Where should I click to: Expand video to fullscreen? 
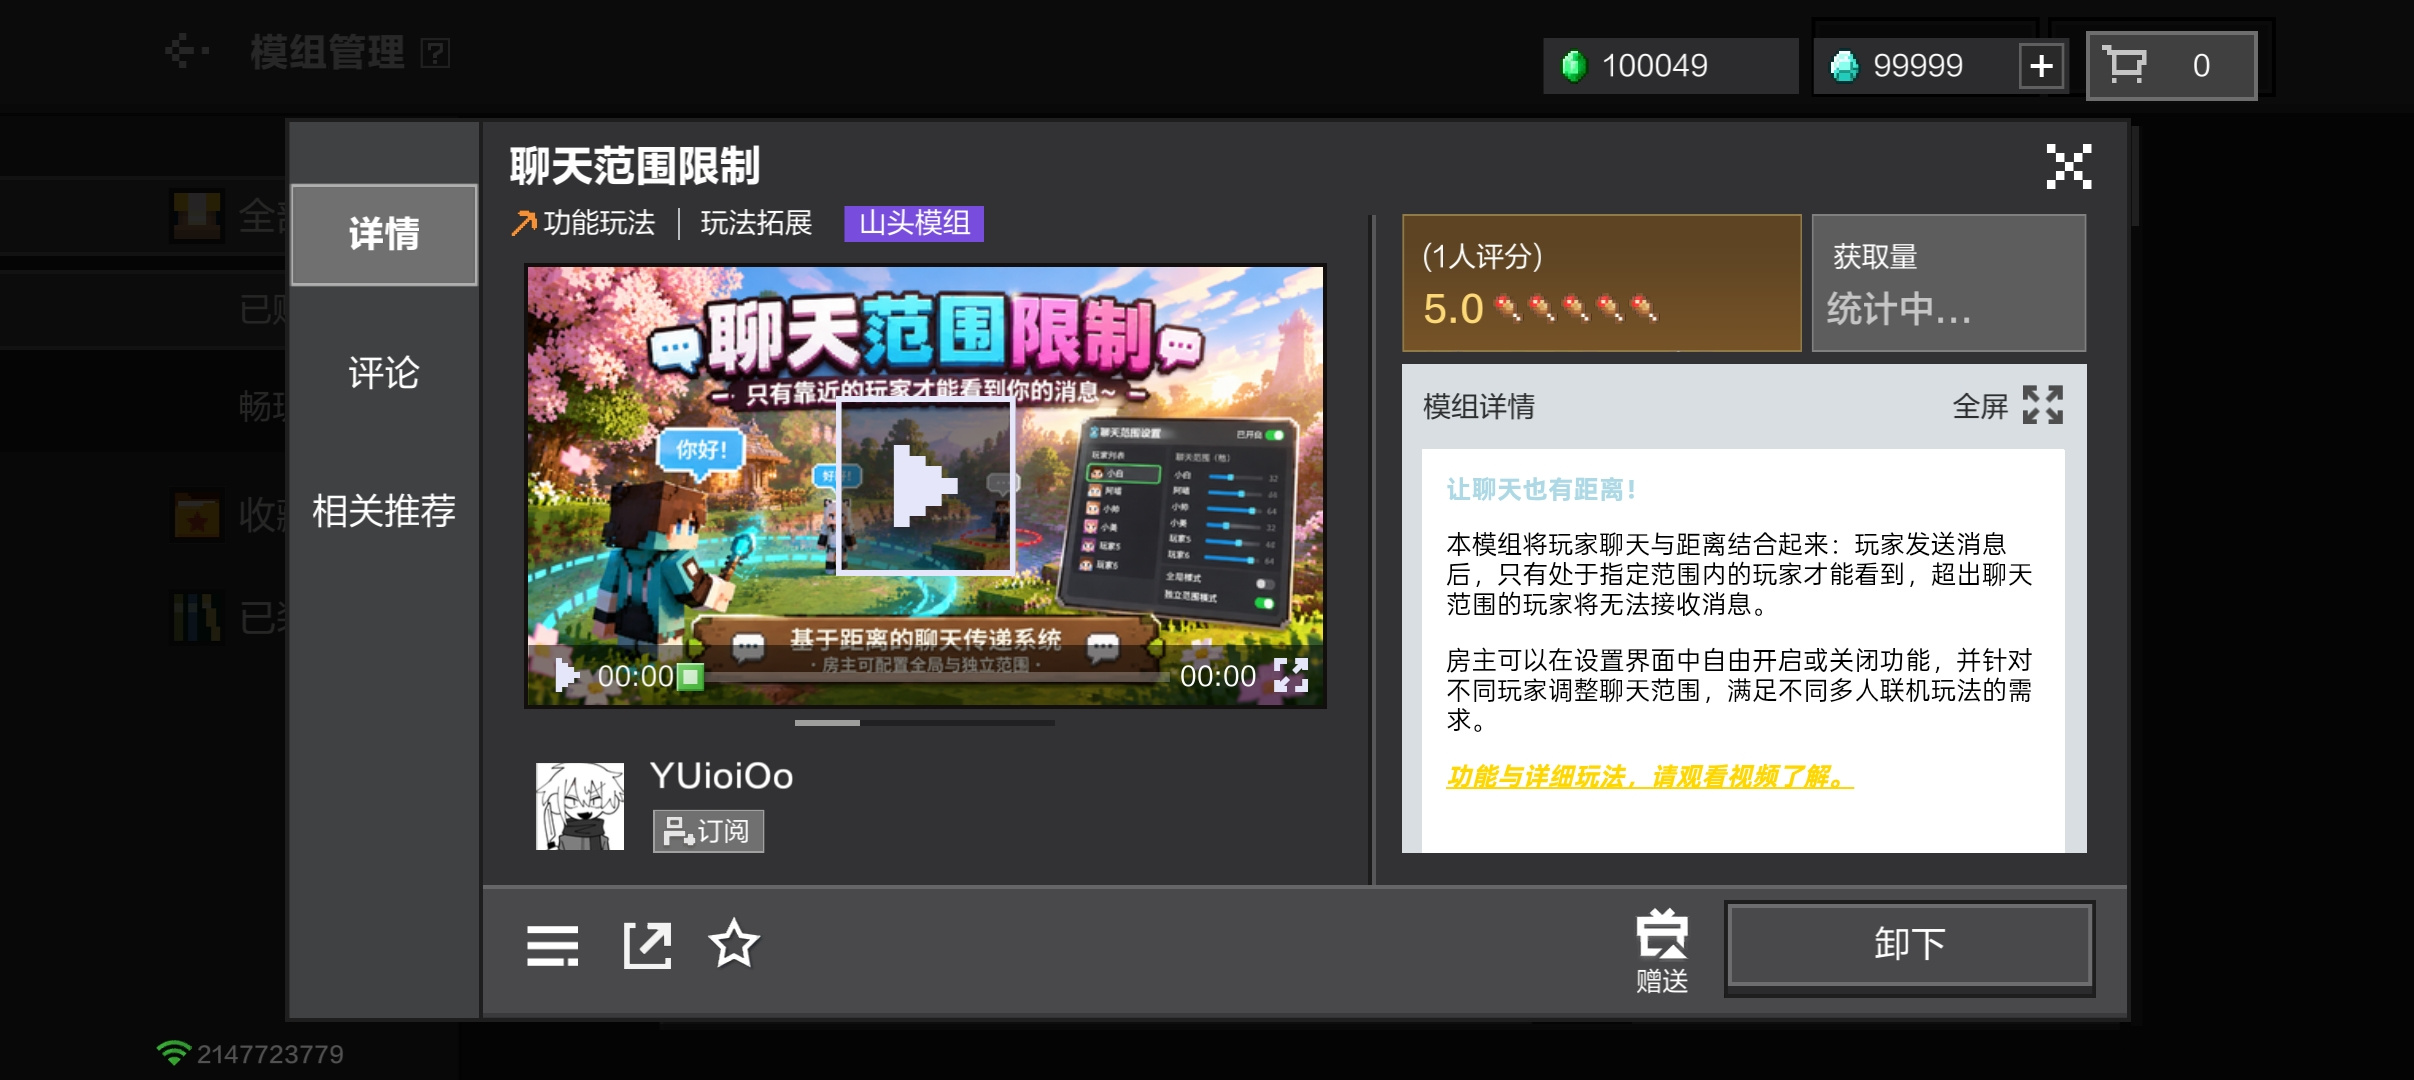pyautogui.click(x=1290, y=676)
